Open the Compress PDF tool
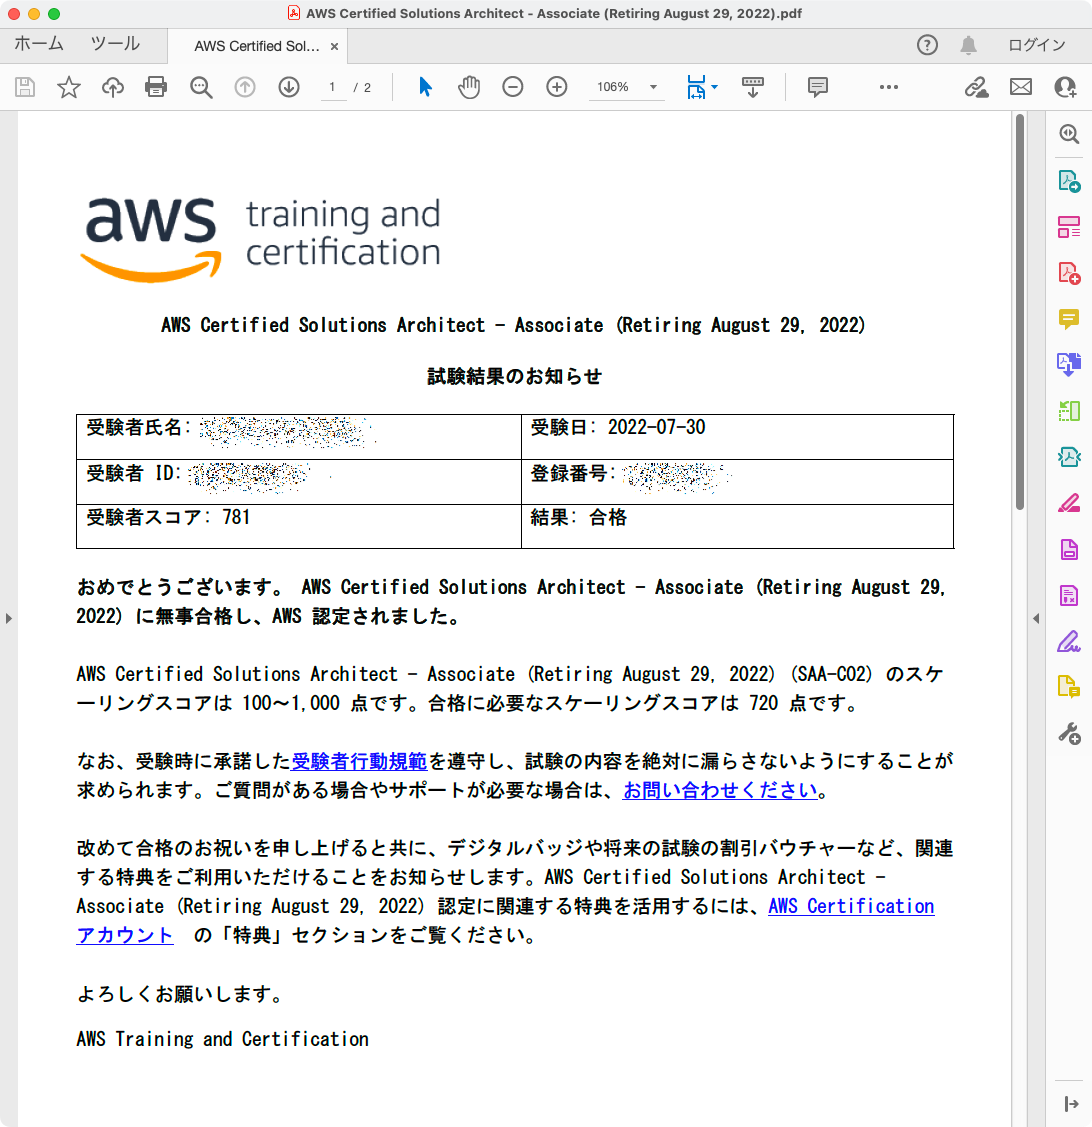The width and height of the screenshot is (1092, 1127). 1069,456
